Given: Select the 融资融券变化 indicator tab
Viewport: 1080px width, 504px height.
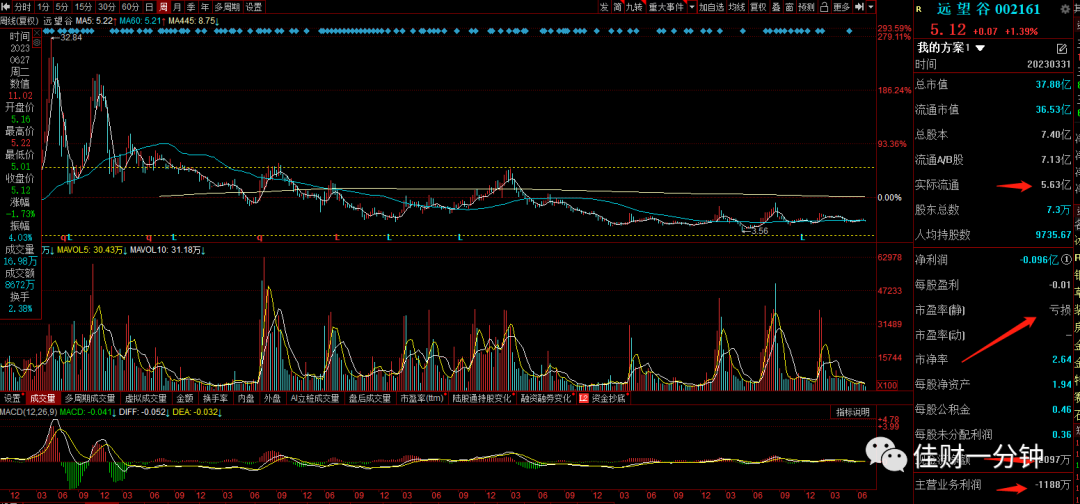Looking at the screenshot, I should point(547,398).
